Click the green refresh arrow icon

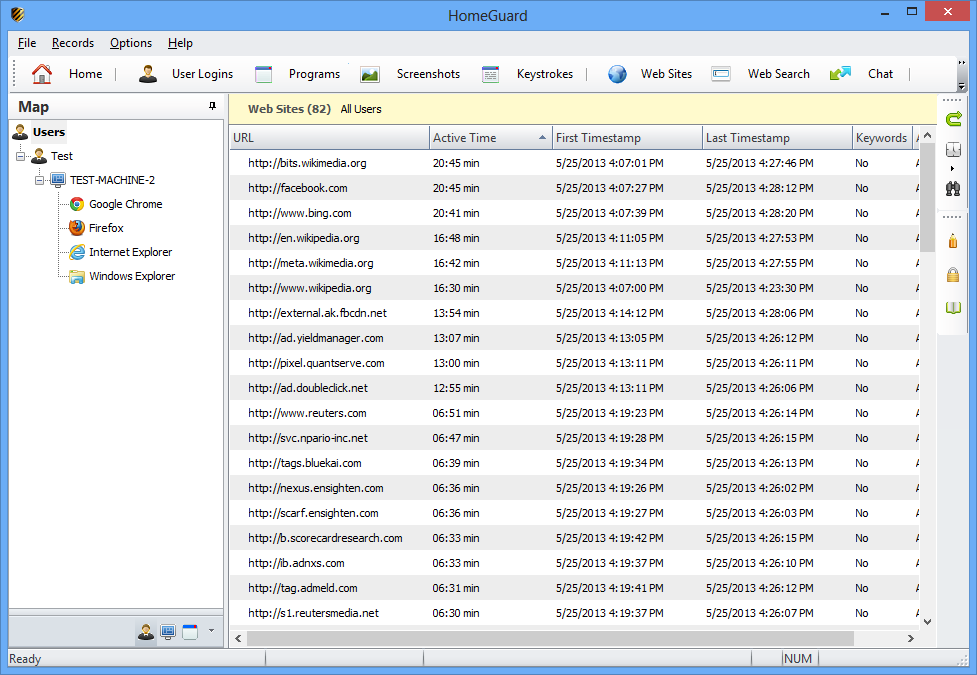click(x=953, y=120)
